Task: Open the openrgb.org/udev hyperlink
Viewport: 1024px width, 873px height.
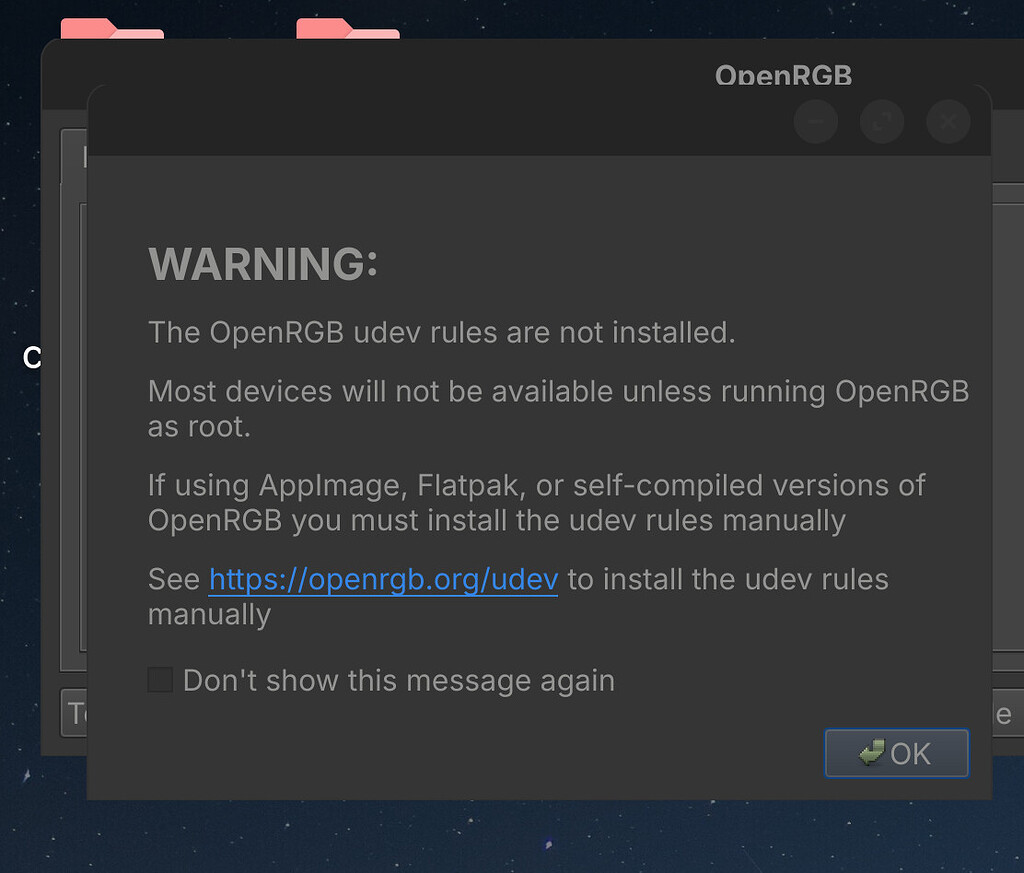Action: pos(383,579)
